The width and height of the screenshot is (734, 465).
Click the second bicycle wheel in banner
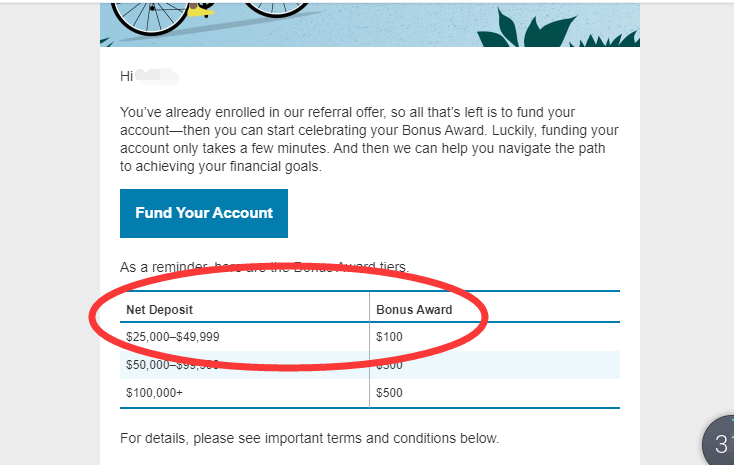coord(276,10)
